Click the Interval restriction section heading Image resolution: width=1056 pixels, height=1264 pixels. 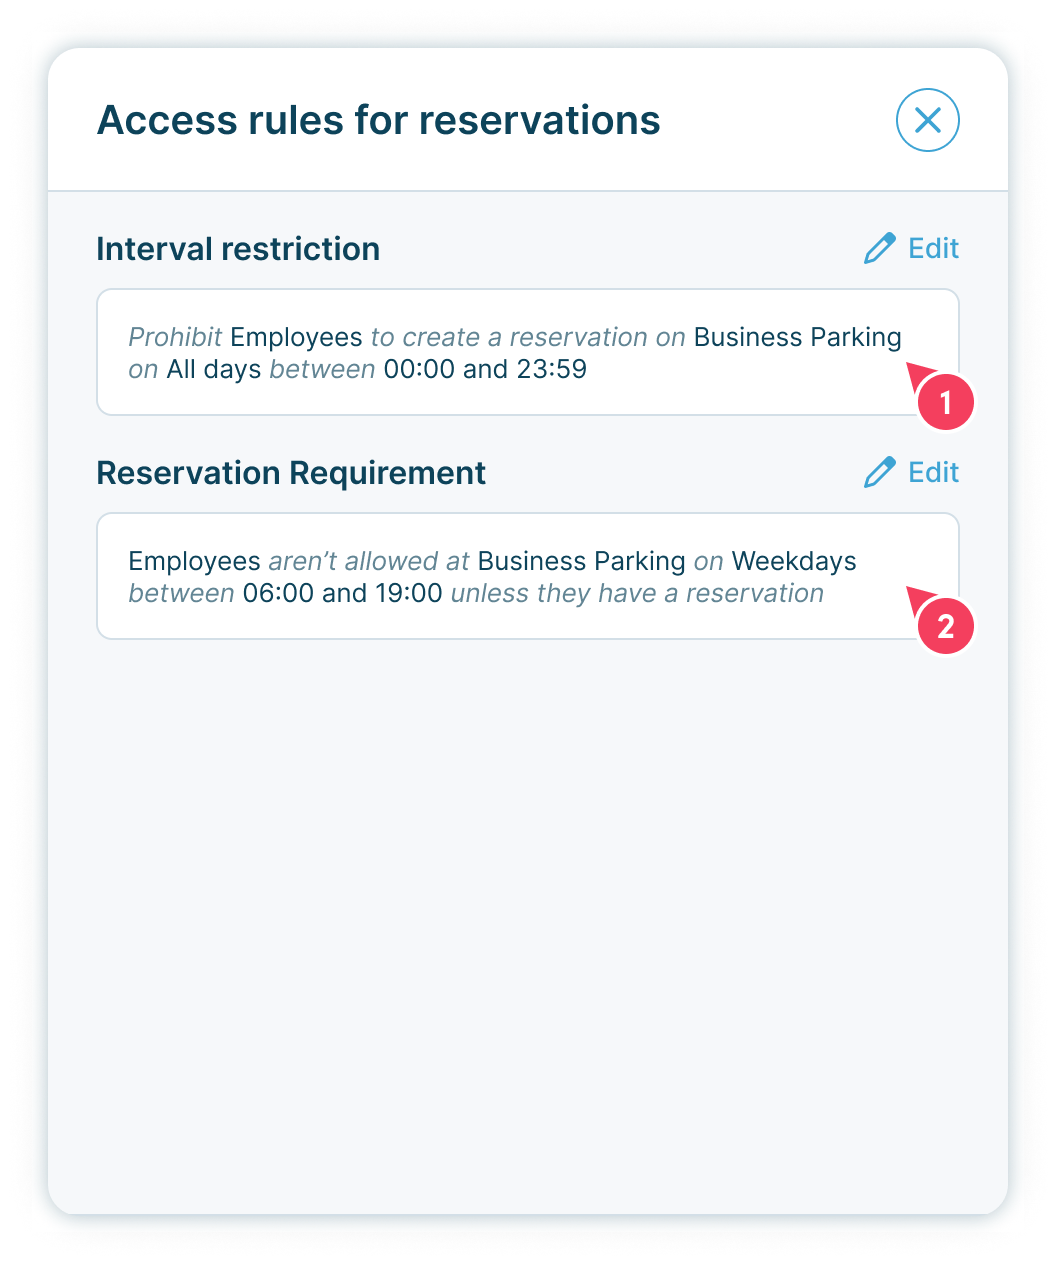click(238, 249)
